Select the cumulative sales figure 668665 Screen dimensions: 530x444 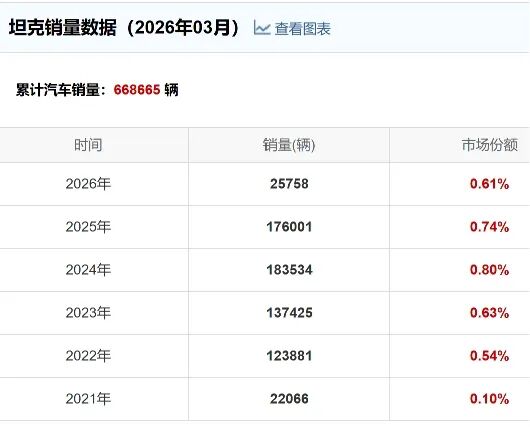137,90
